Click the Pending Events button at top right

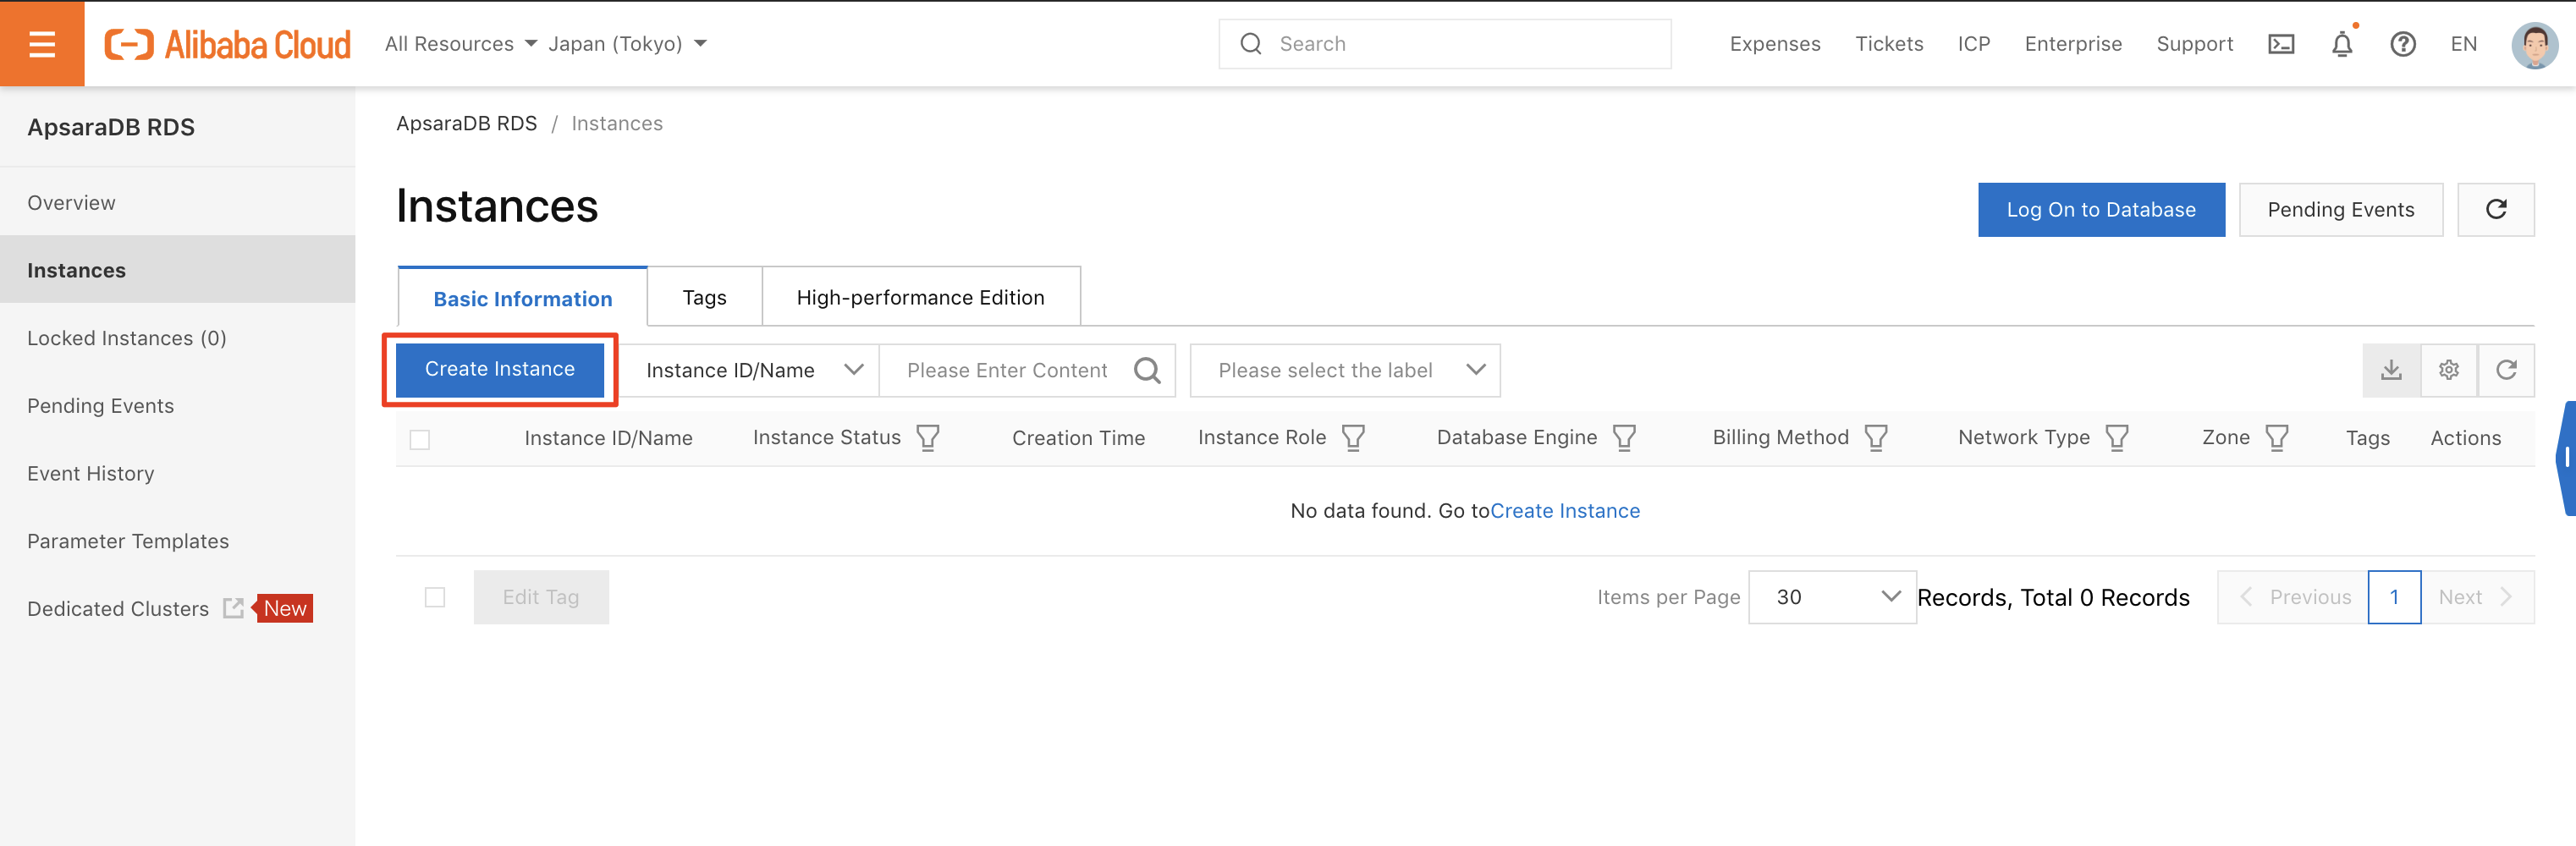point(2340,209)
